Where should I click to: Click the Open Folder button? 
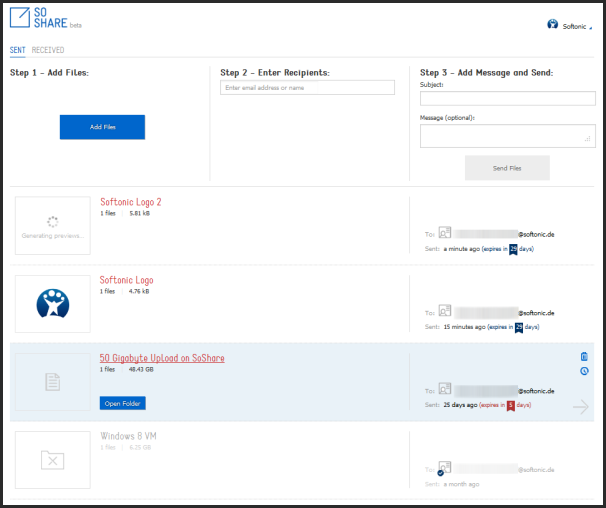[x=123, y=403]
